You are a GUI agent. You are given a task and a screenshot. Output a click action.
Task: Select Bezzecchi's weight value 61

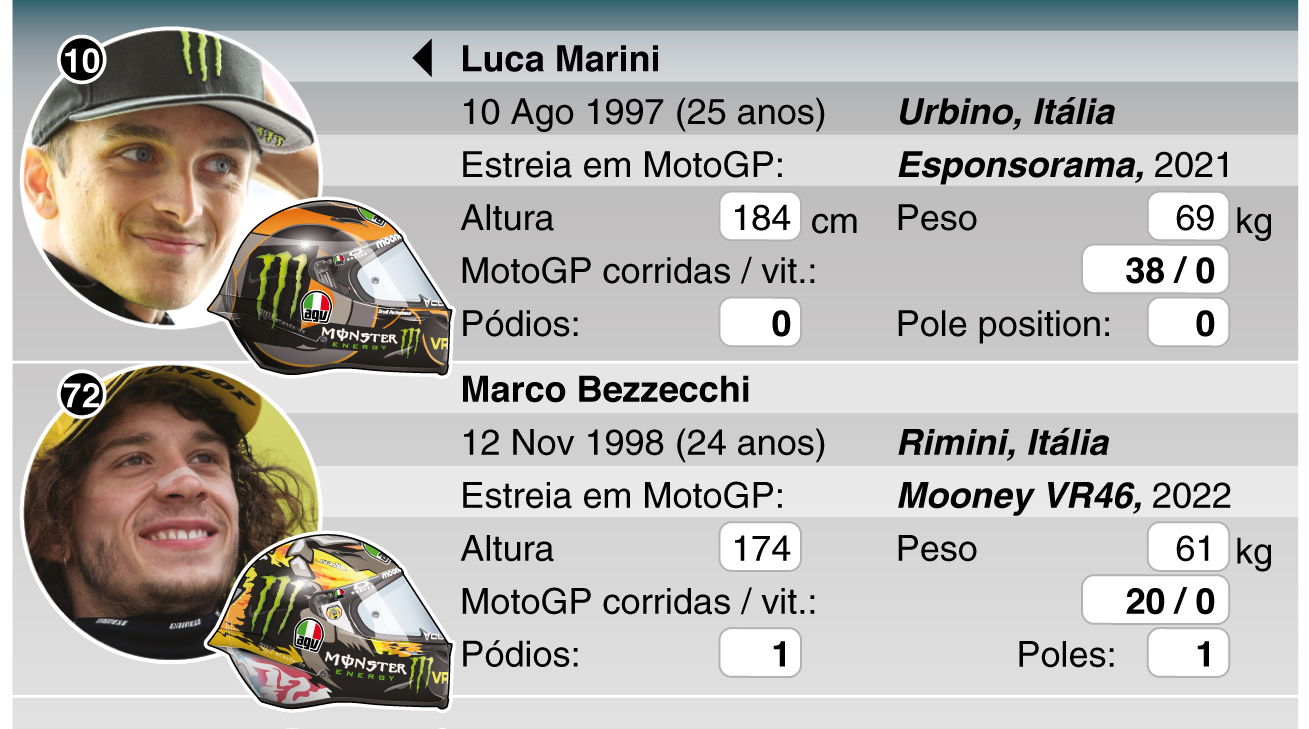[1188, 548]
